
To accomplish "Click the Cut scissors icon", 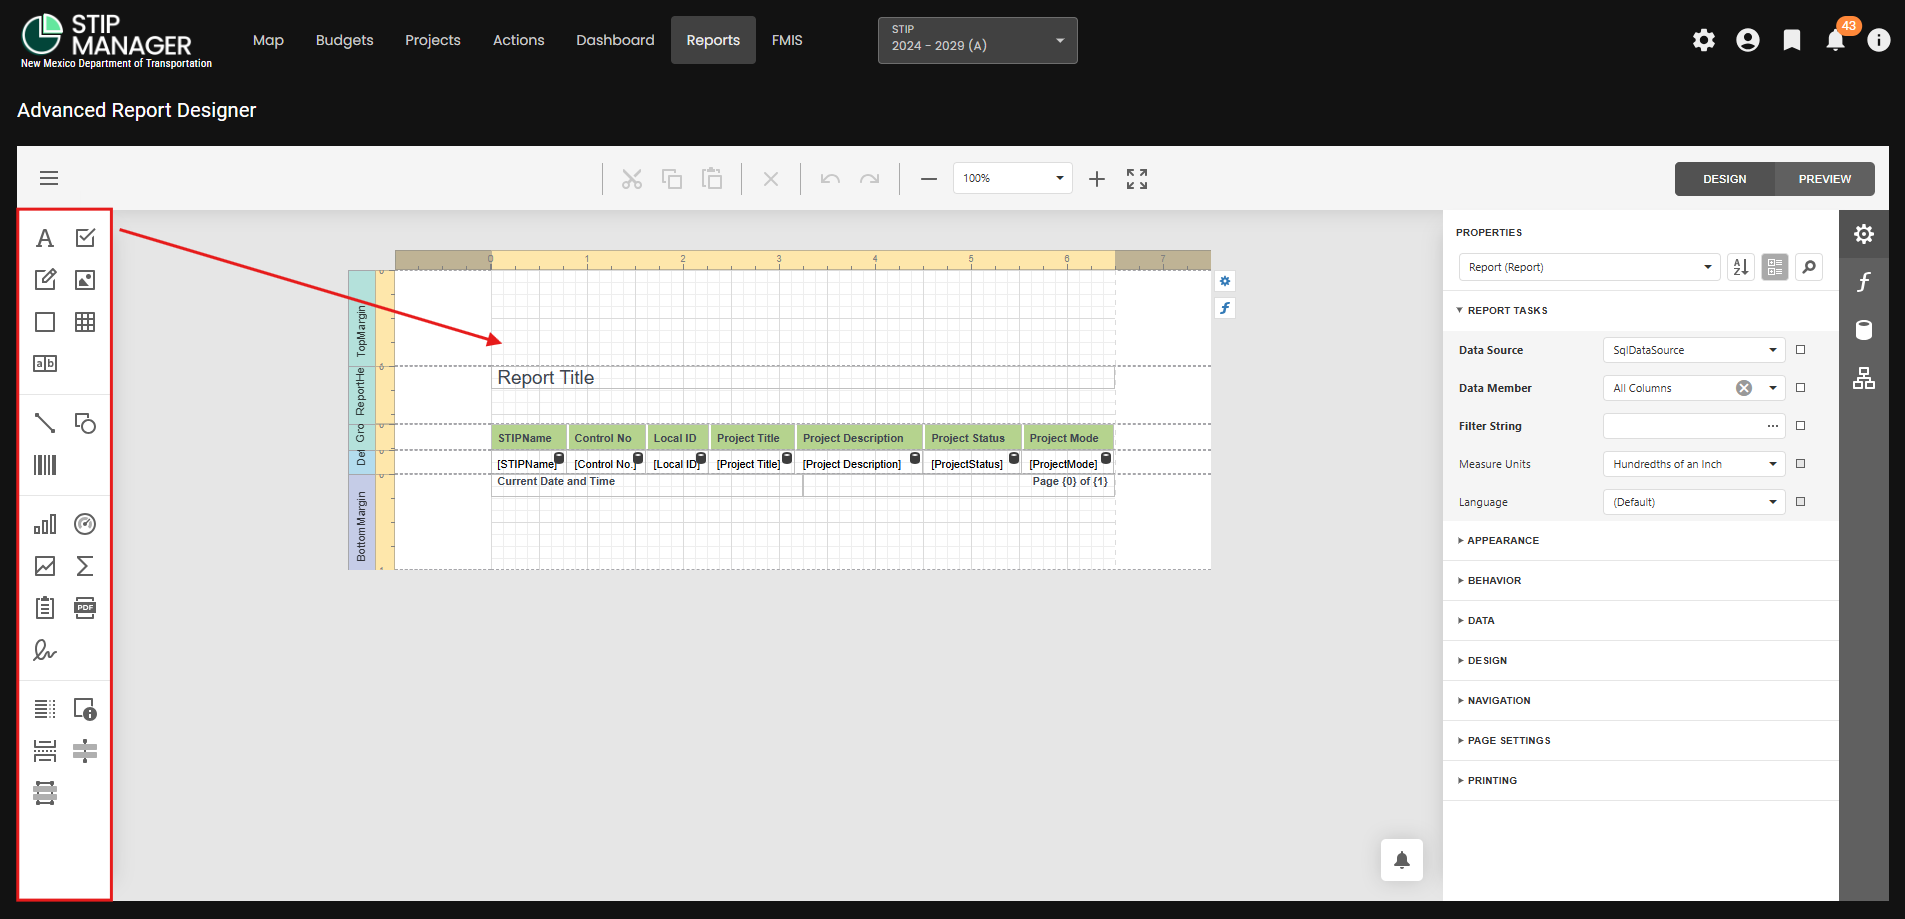I will tap(632, 179).
